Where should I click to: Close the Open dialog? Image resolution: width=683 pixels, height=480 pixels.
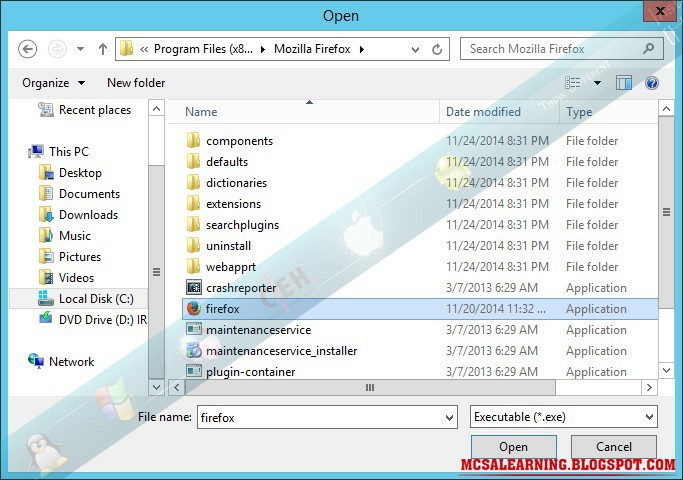660,10
